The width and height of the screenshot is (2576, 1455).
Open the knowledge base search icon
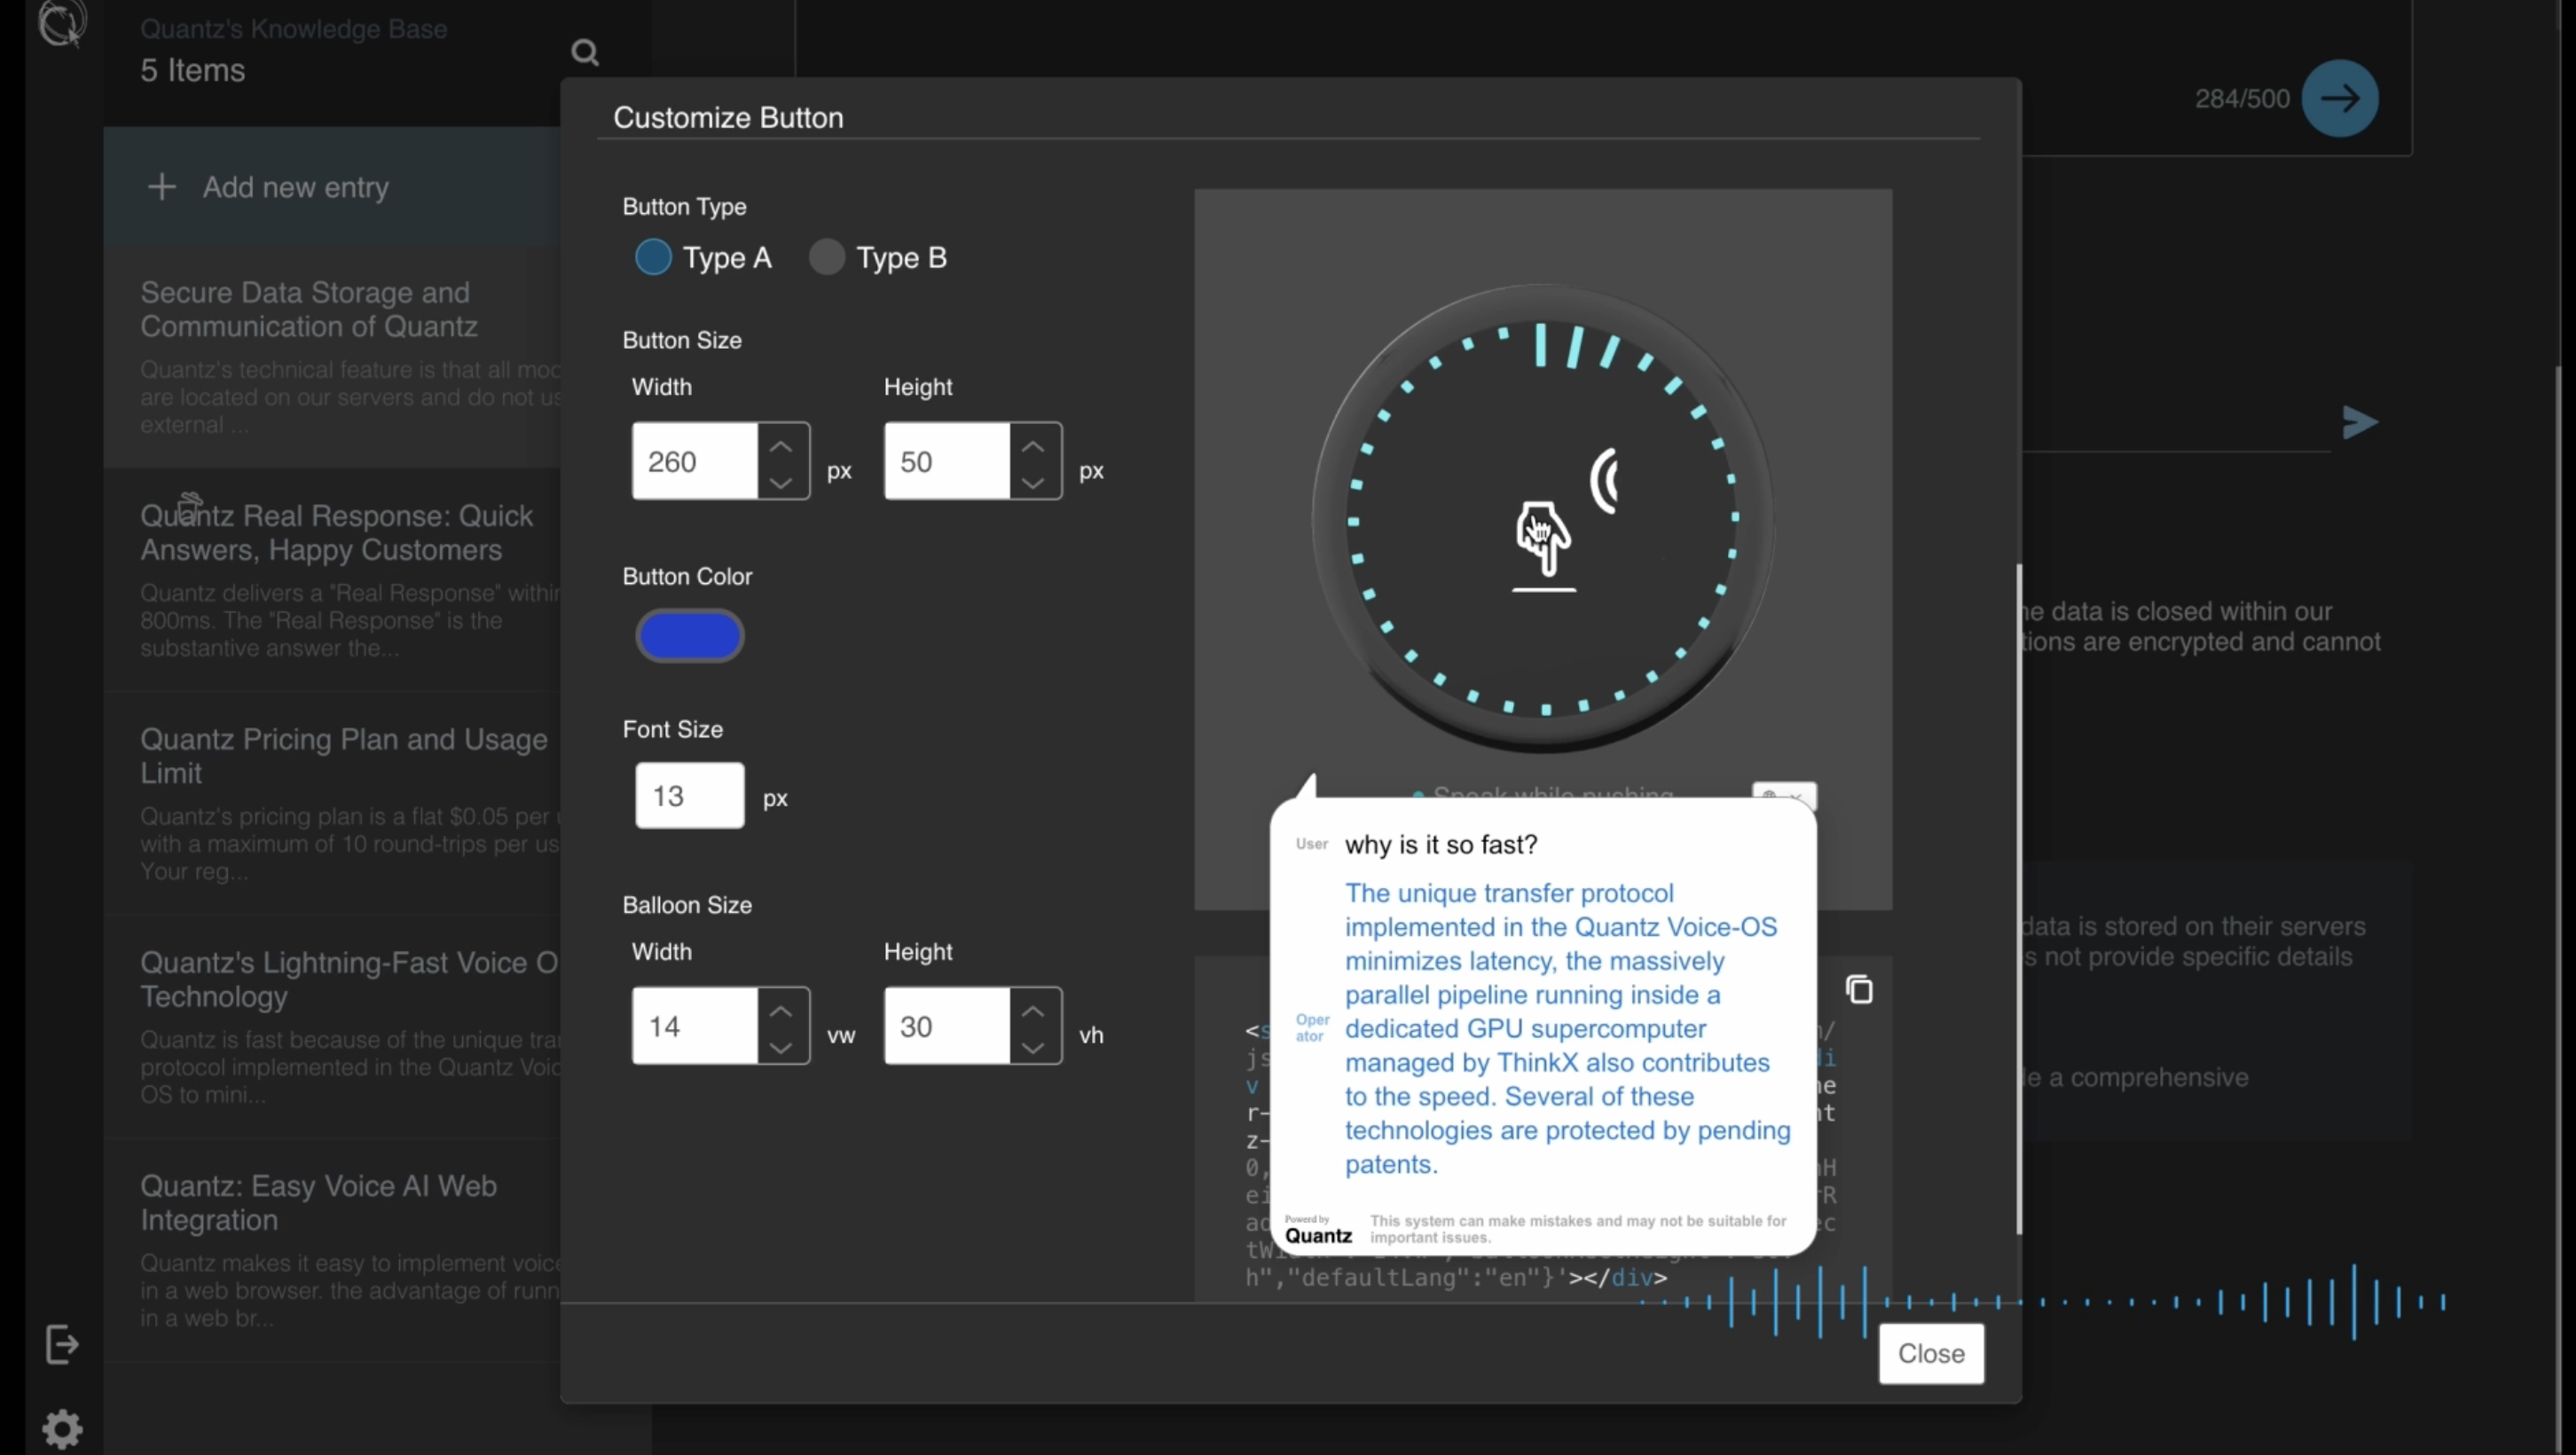pos(585,52)
